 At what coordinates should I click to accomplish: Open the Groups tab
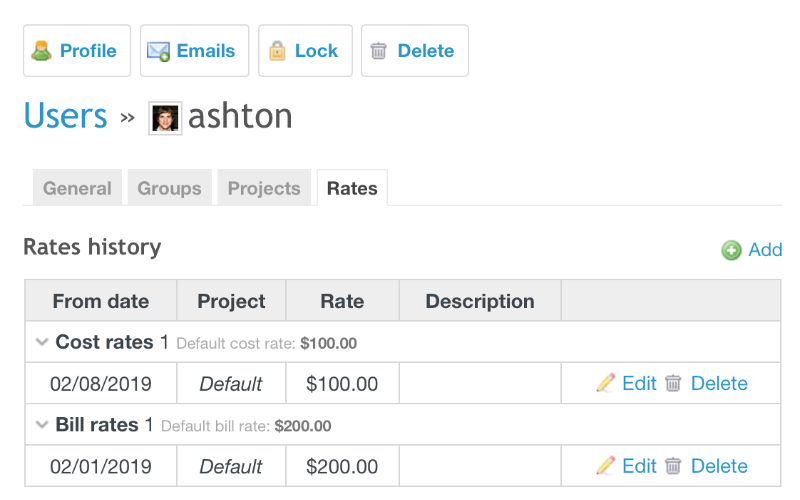pos(169,188)
